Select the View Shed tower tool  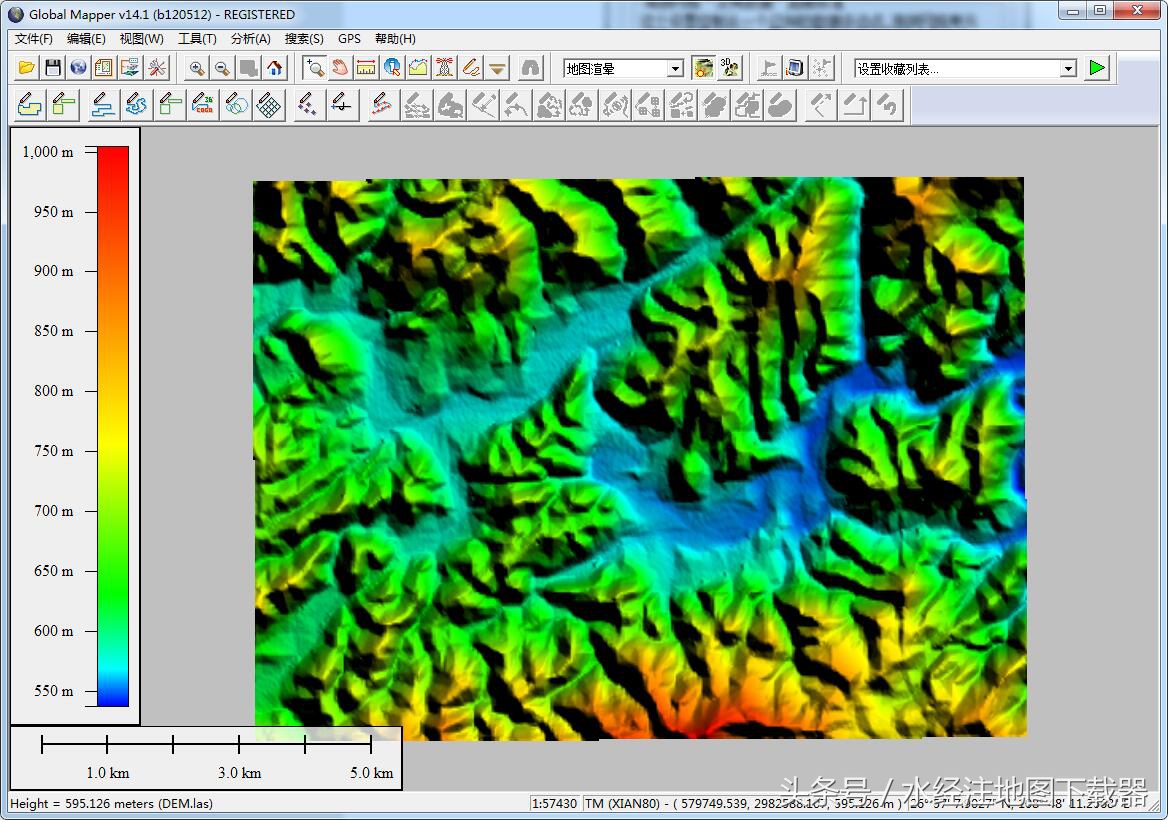pos(444,68)
